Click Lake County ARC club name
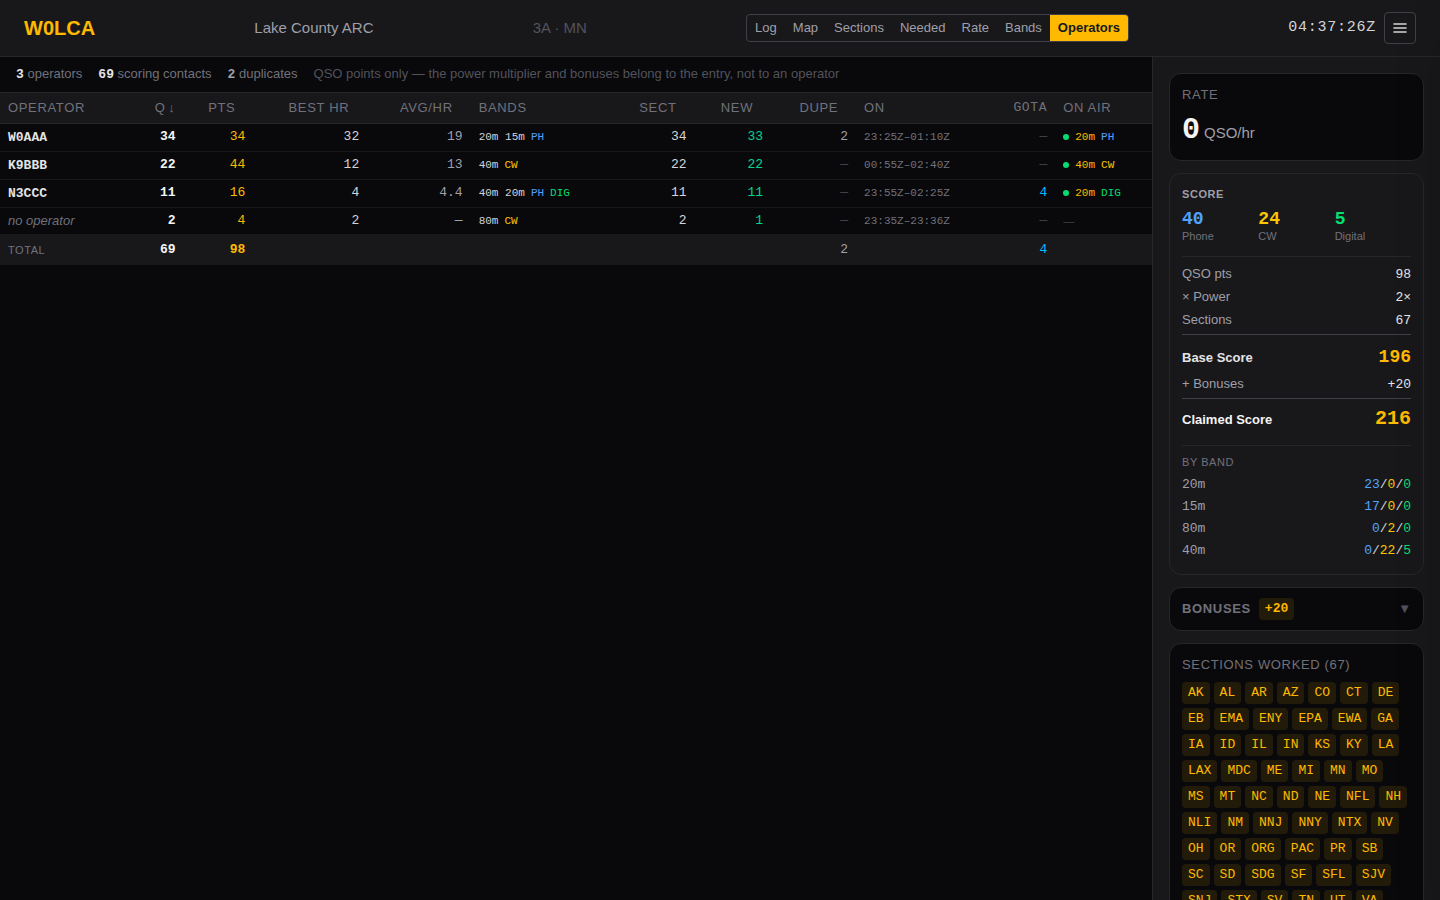 [x=314, y=28]
